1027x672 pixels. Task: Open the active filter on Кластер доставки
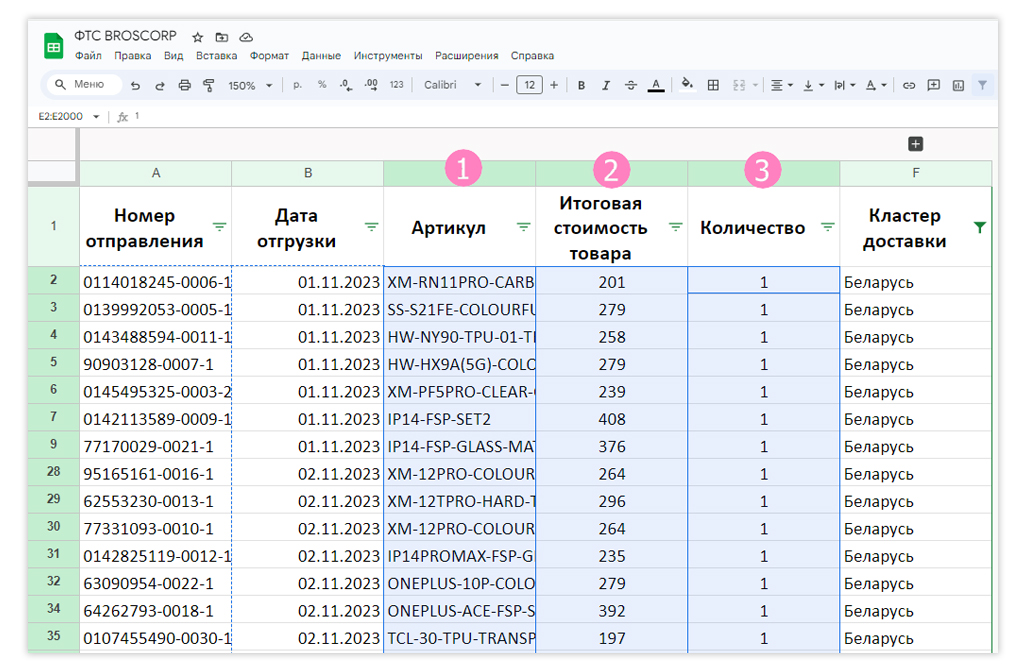tap(980, 227)
